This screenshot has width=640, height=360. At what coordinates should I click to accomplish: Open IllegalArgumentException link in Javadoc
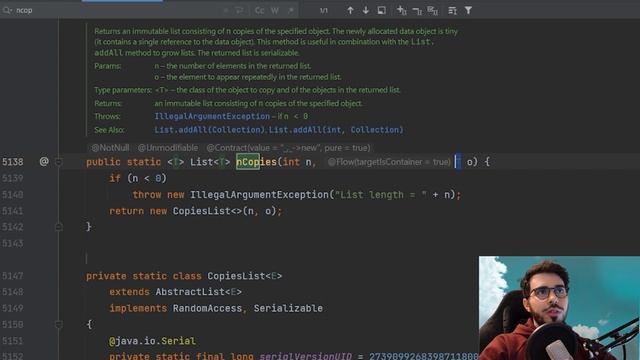212,116
